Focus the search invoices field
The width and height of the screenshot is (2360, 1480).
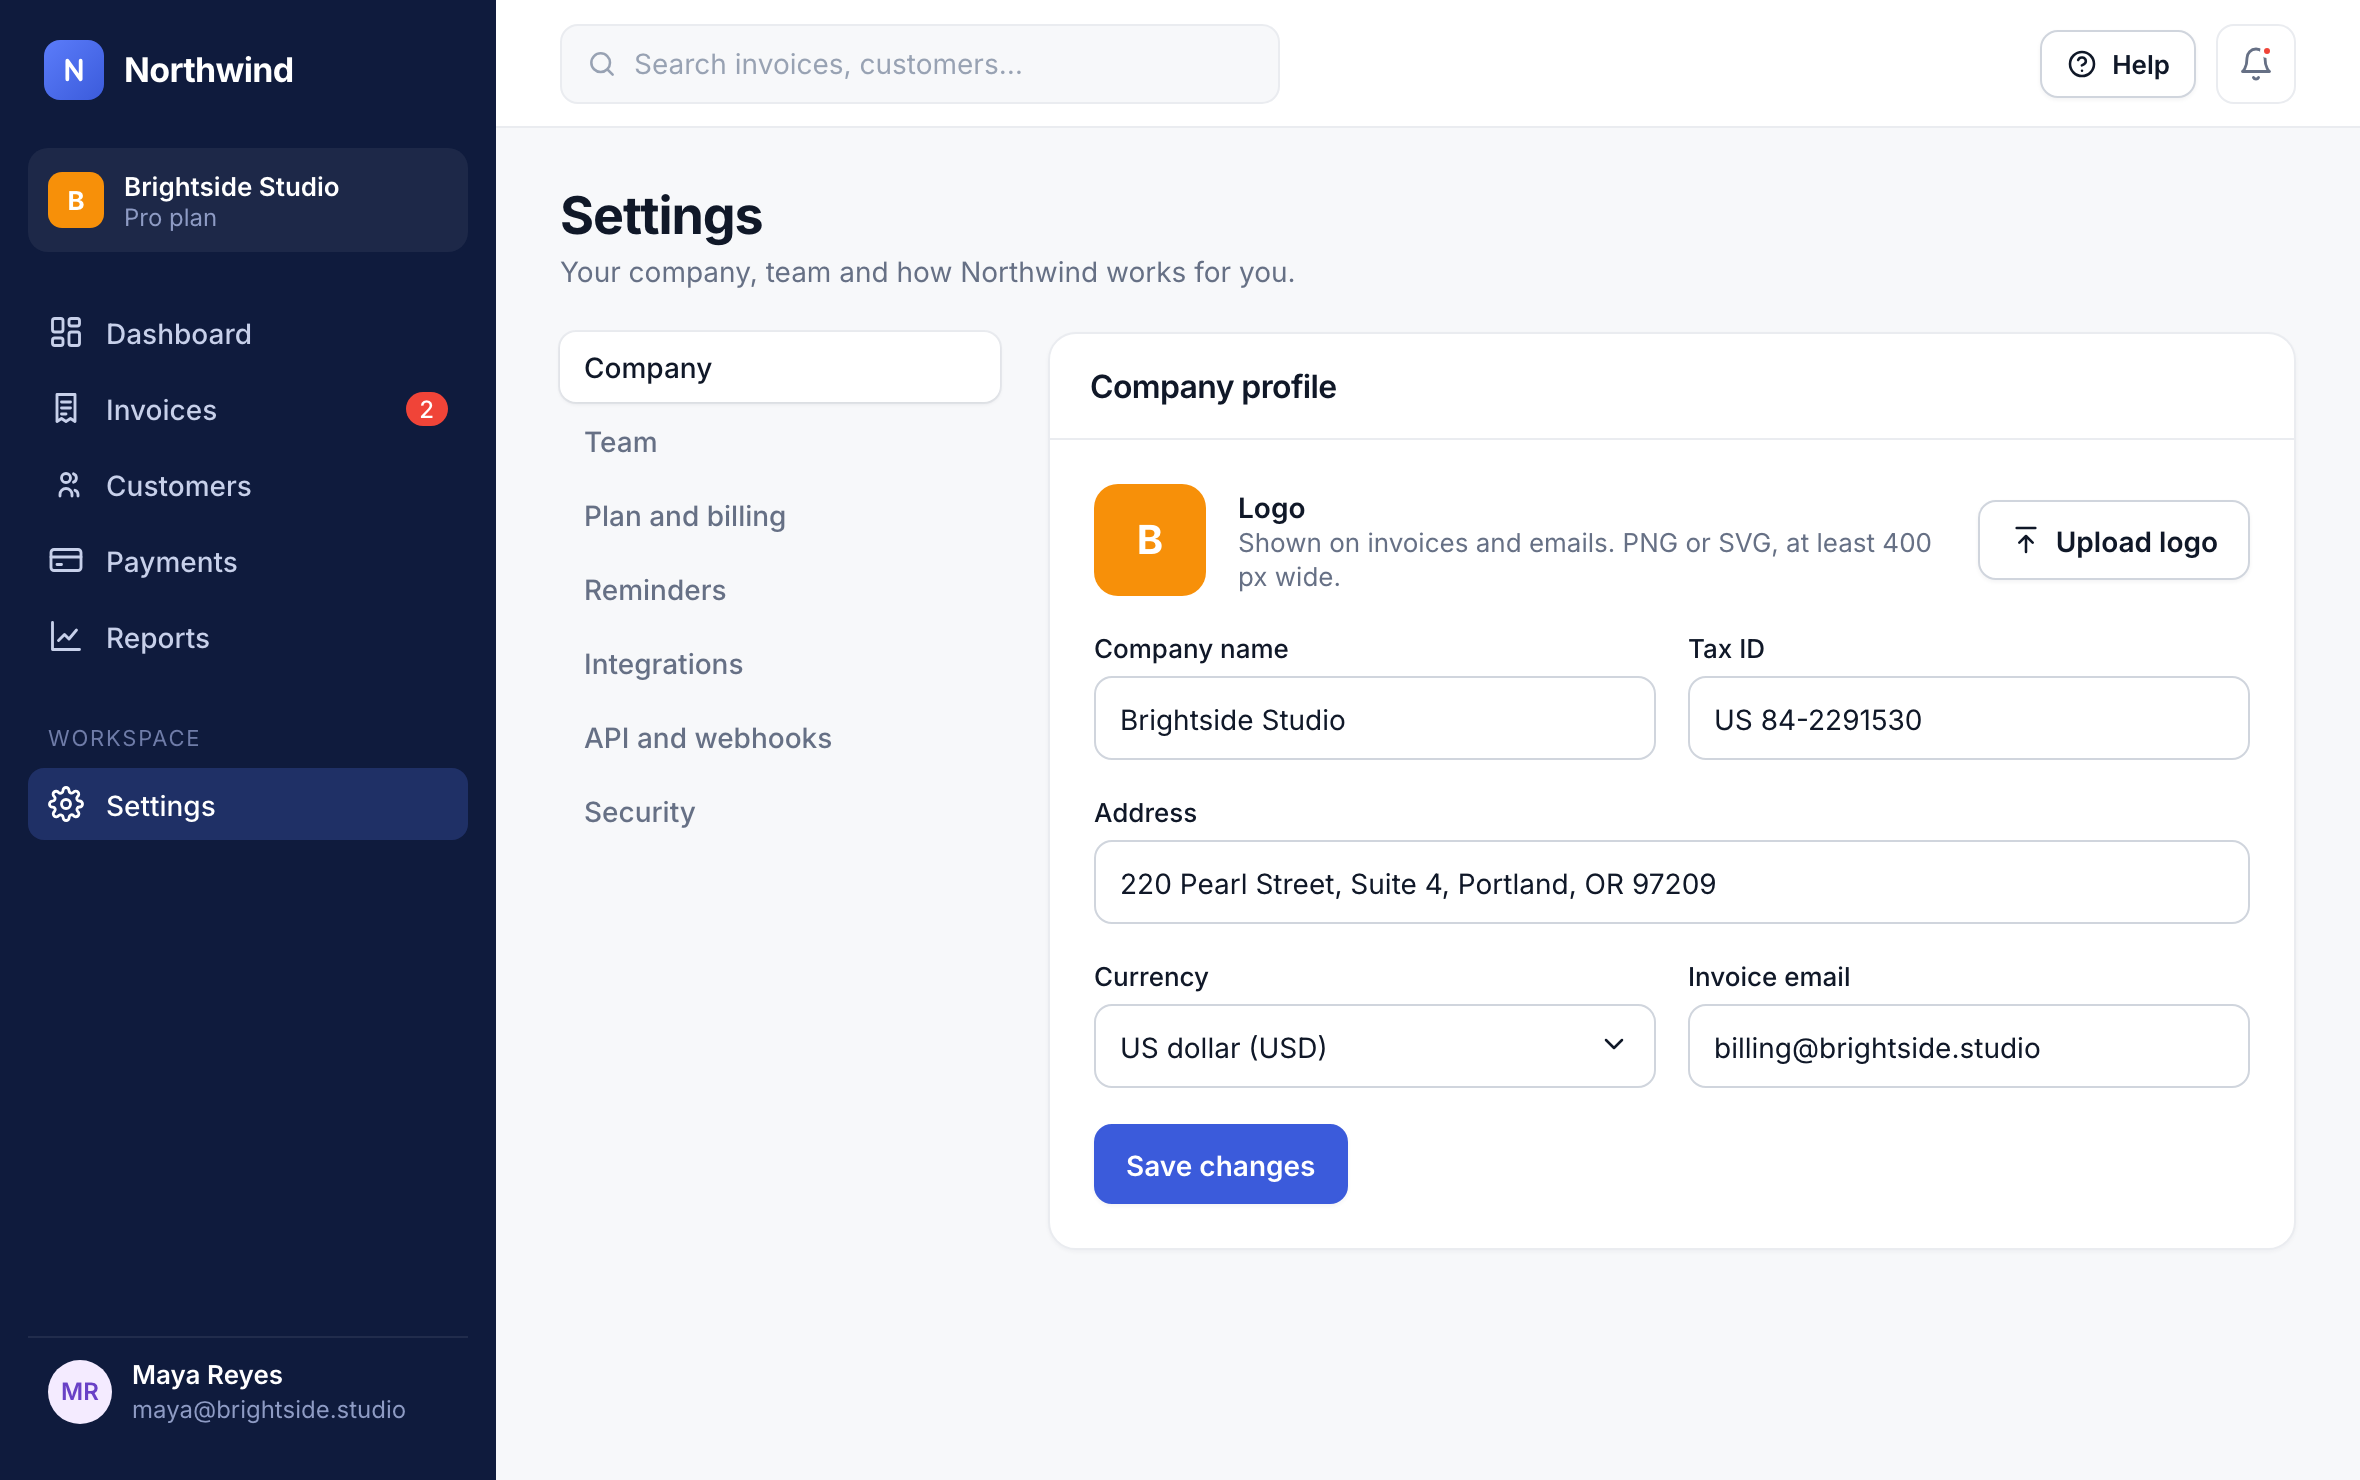coord(920,64)
